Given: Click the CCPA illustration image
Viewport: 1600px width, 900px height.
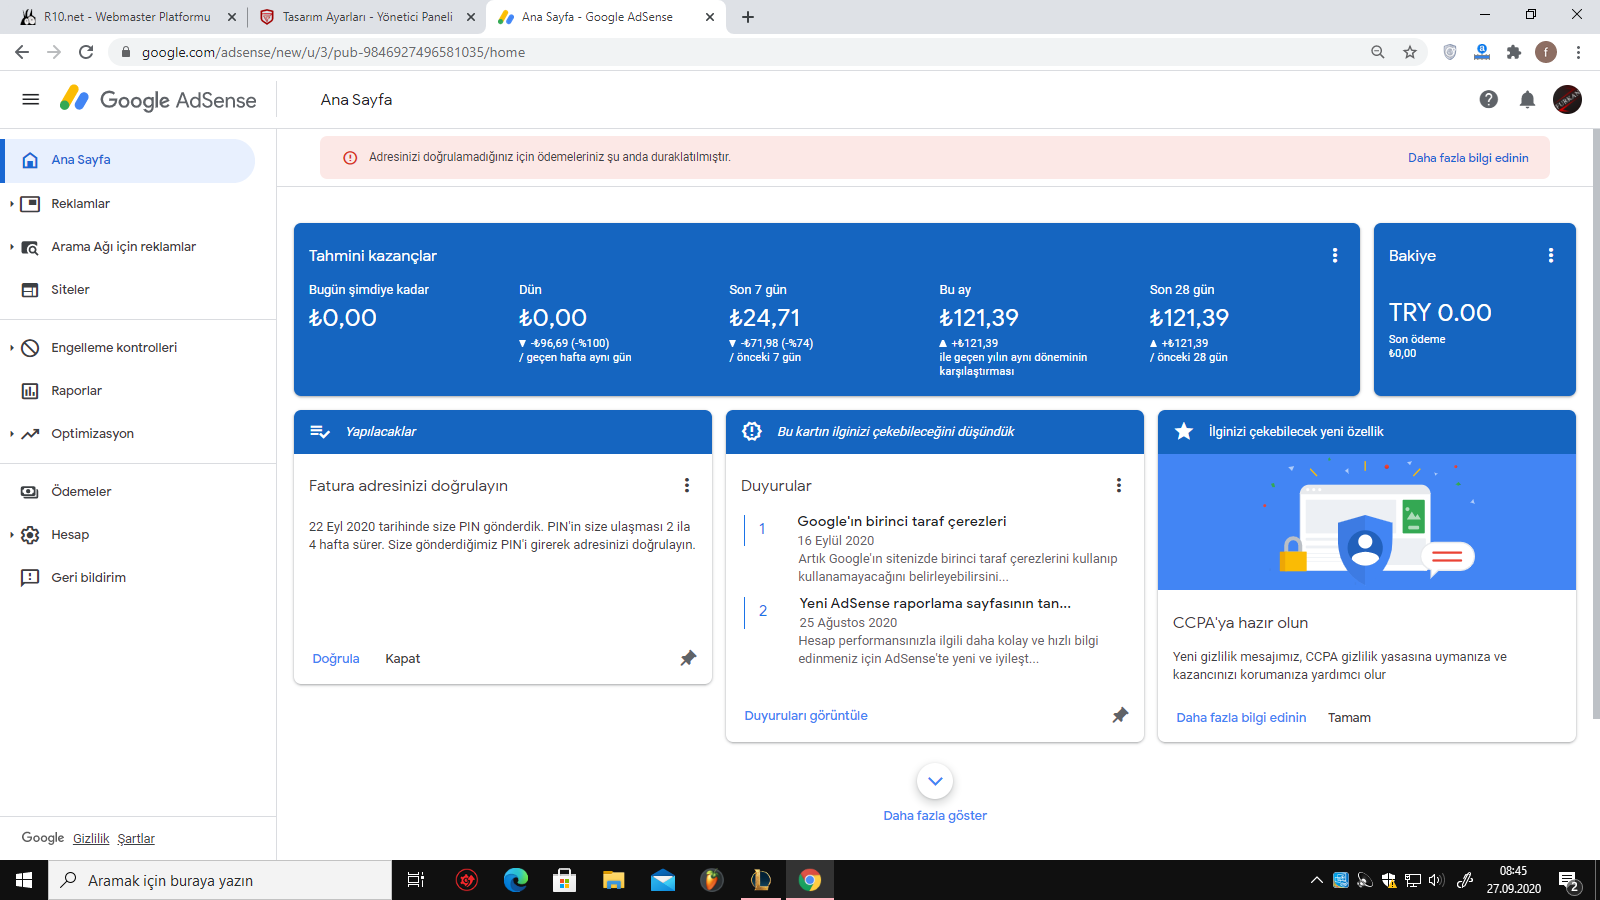Looking at the screenshot, I should (x=1367, y=522).
